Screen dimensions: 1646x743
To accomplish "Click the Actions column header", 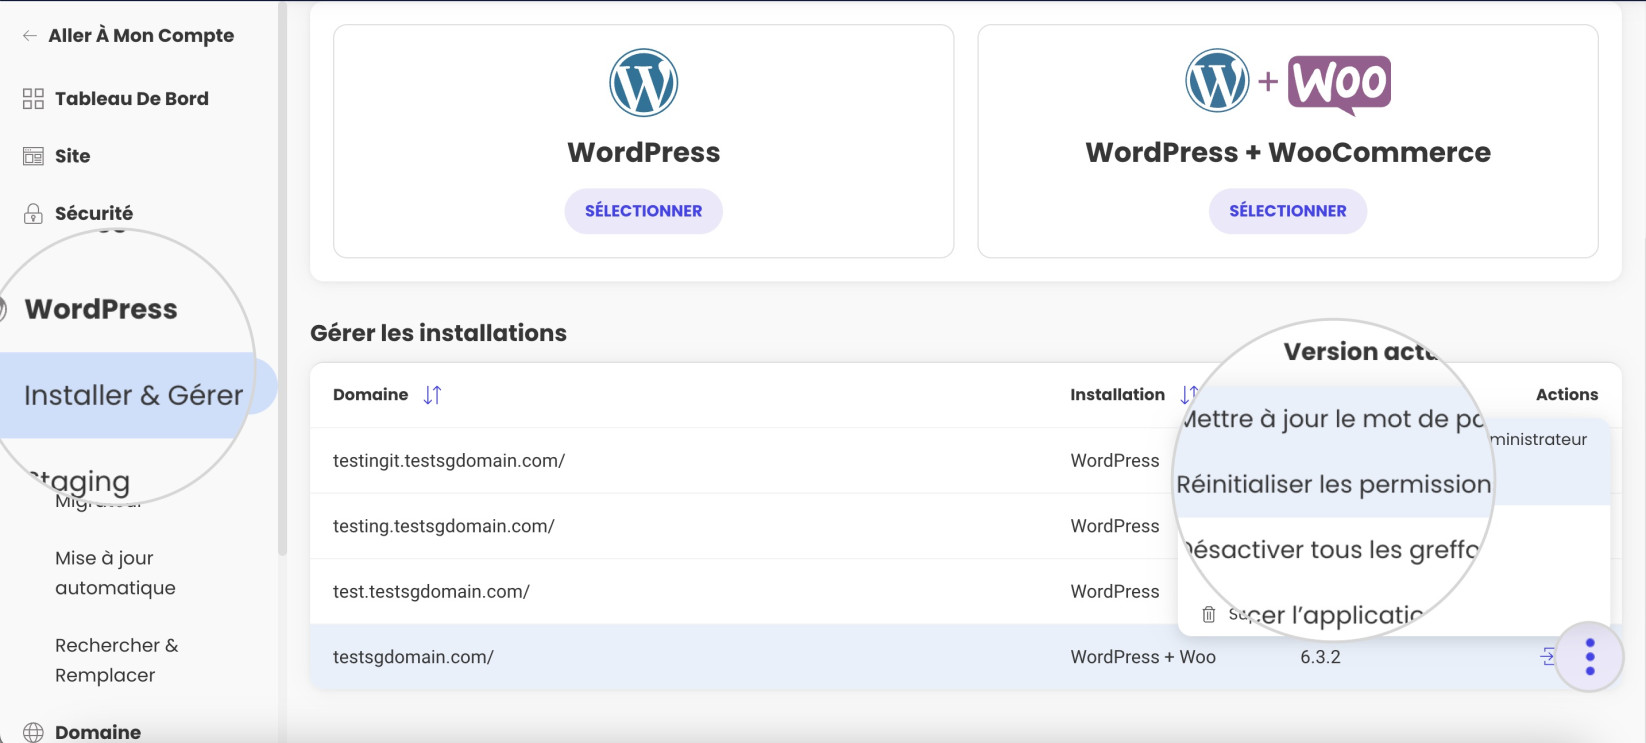I will coord(1567,395).
